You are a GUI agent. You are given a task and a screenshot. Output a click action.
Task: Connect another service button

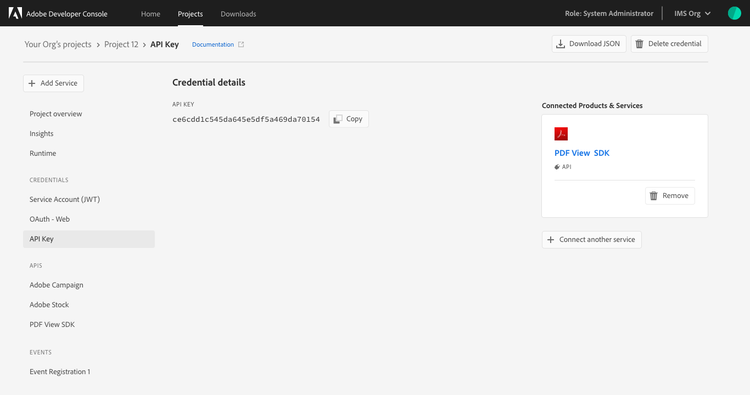pyautogui.click(x=592, y=240)
